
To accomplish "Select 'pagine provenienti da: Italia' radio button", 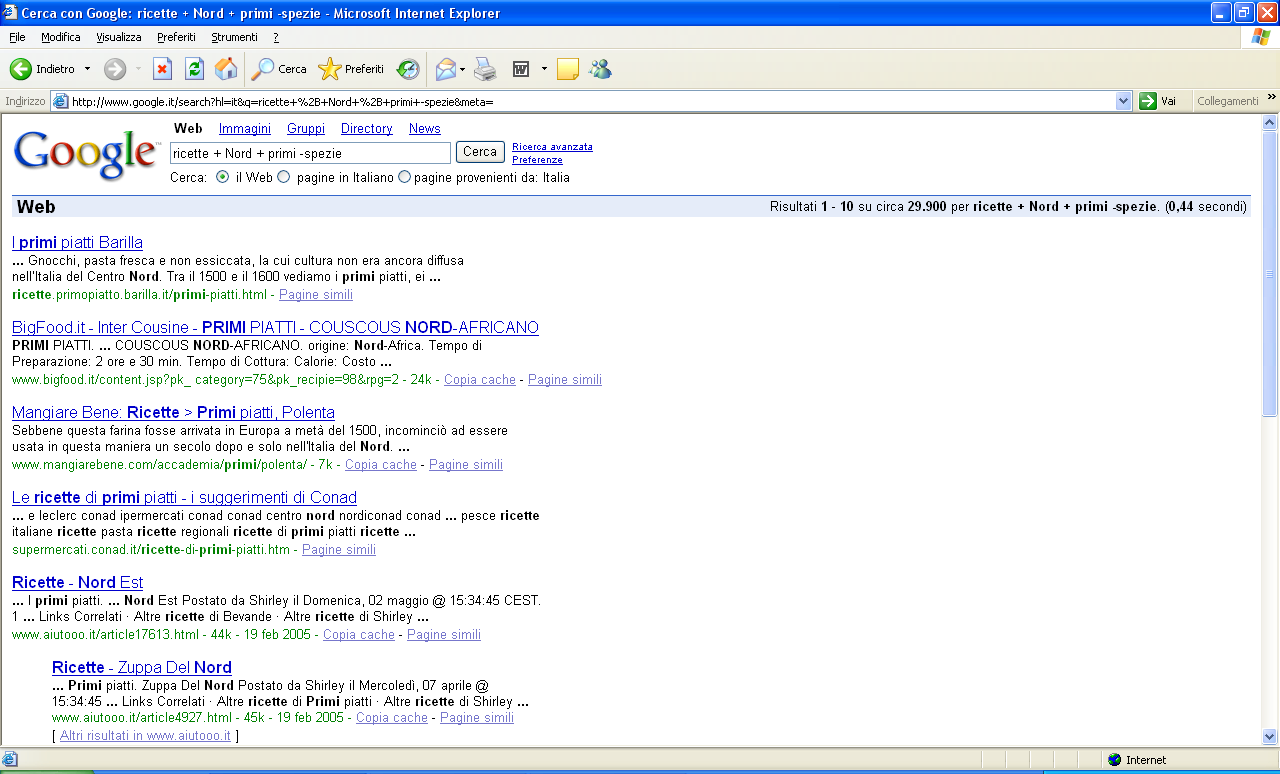I will pos(404,177).
